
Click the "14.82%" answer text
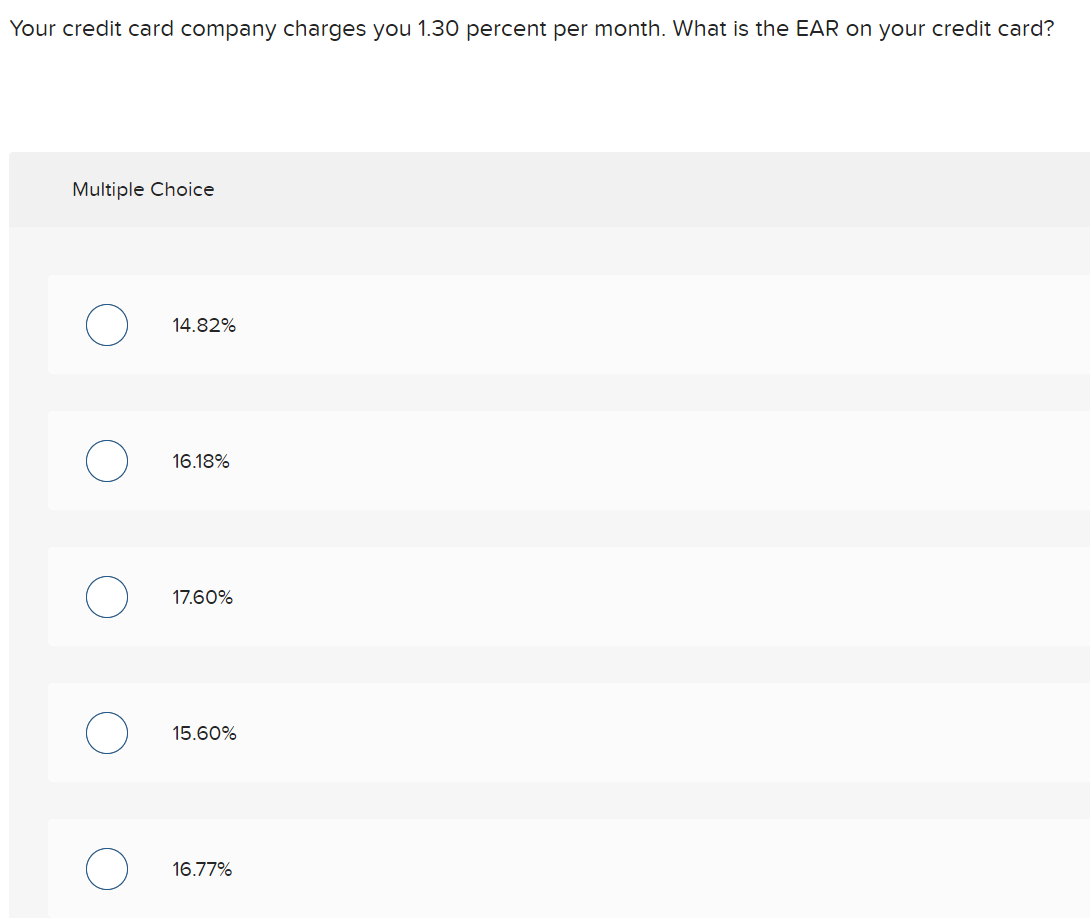(x=204, y=325)
